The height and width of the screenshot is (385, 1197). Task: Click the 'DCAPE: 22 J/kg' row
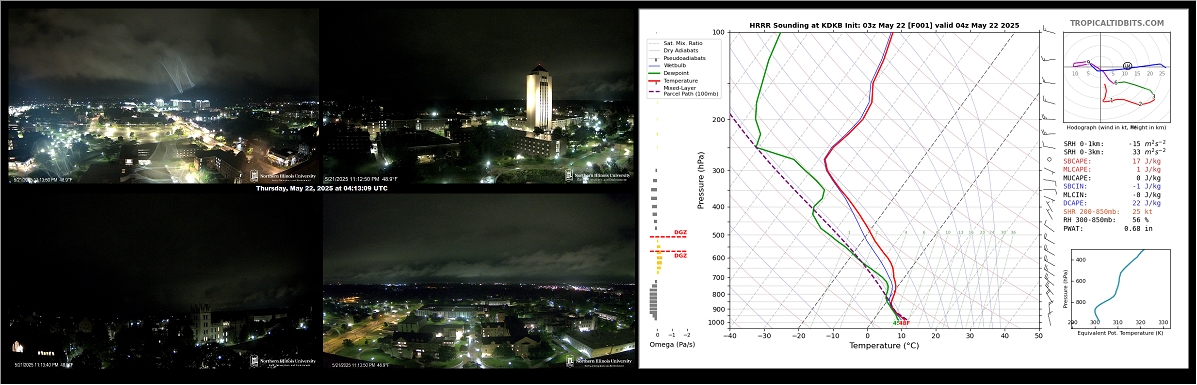1112,203
